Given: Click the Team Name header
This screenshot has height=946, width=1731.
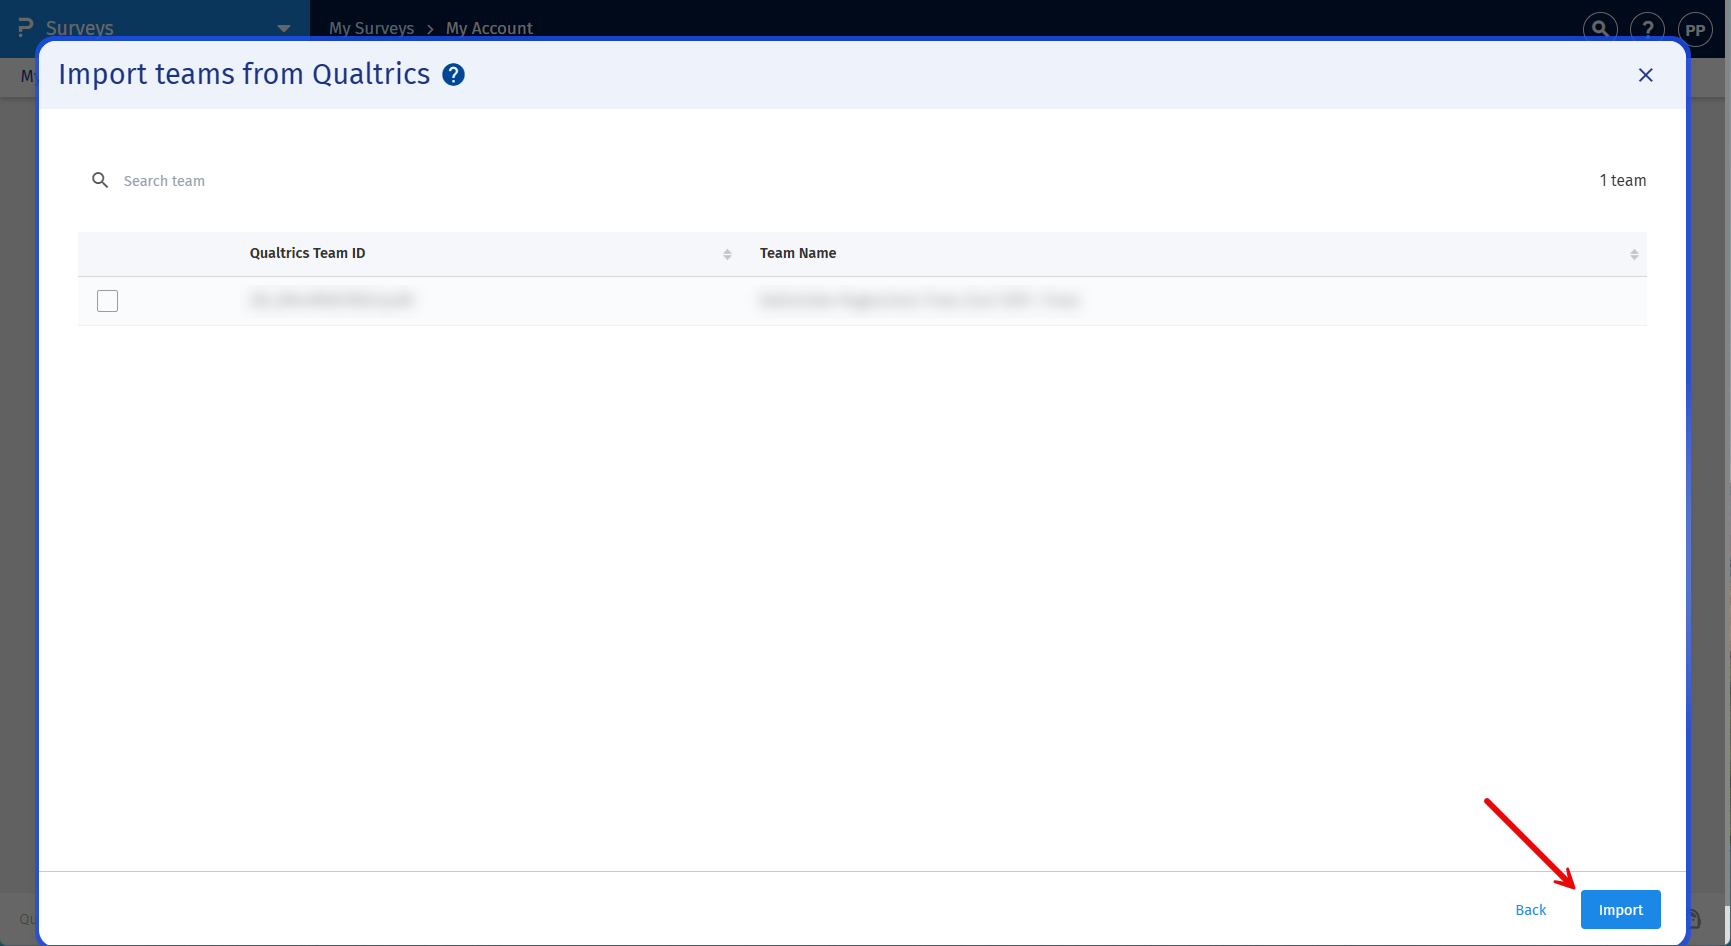Looking at the screenshot, I should tap(798, 253).
